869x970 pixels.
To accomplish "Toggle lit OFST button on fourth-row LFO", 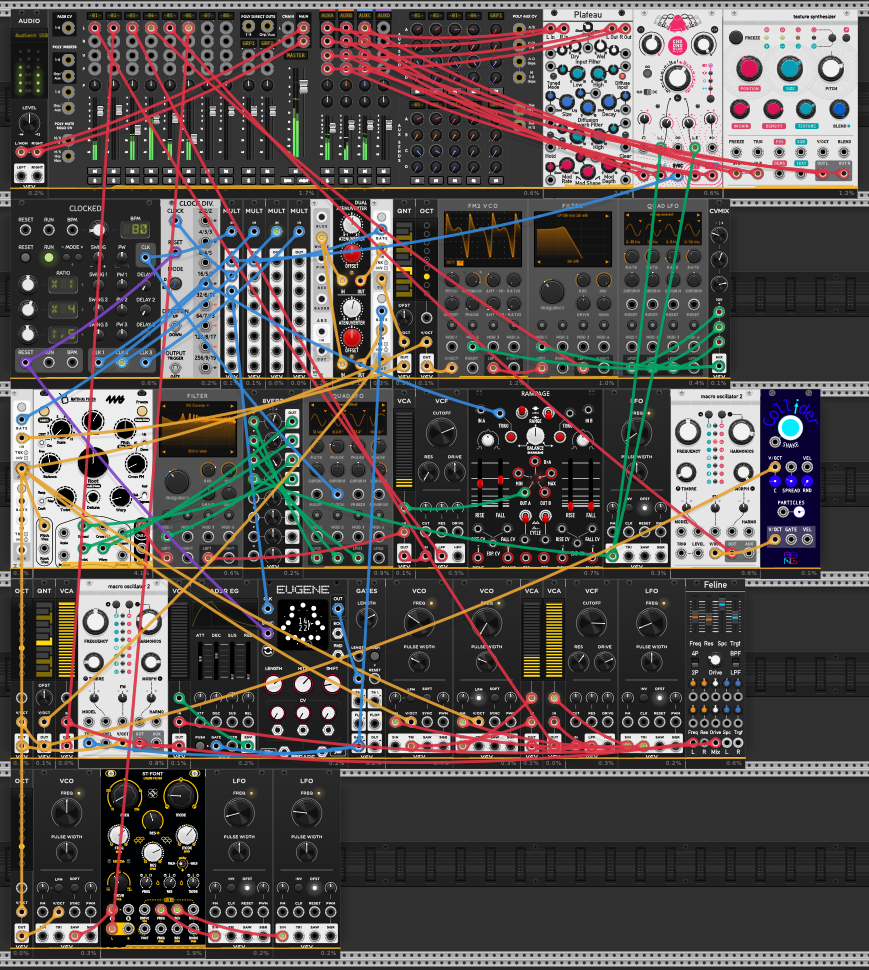I will click(x=659, y=697).
